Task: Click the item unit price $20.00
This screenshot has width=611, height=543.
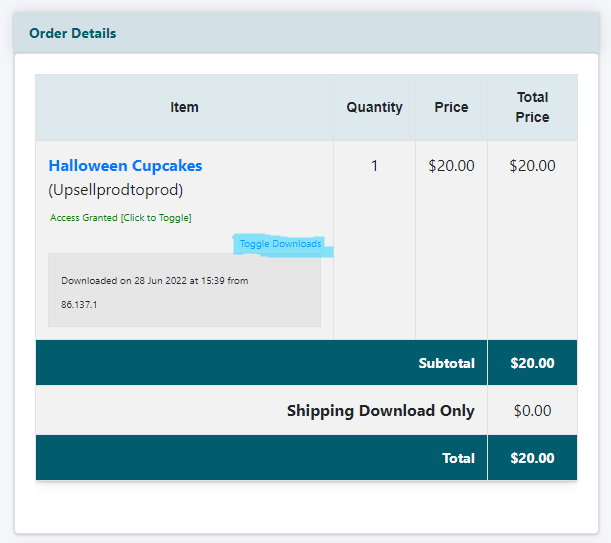Action: [451, 166]
